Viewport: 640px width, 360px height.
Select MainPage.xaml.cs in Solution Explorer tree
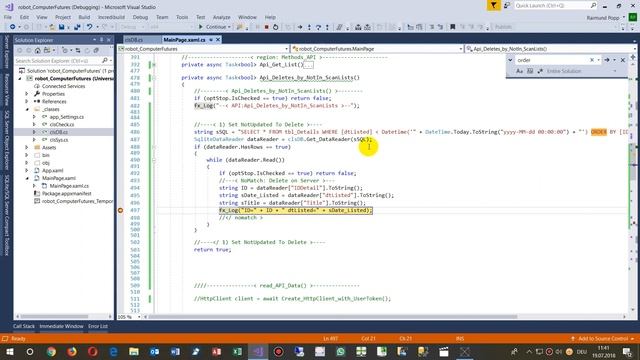[x=69, y=186]
